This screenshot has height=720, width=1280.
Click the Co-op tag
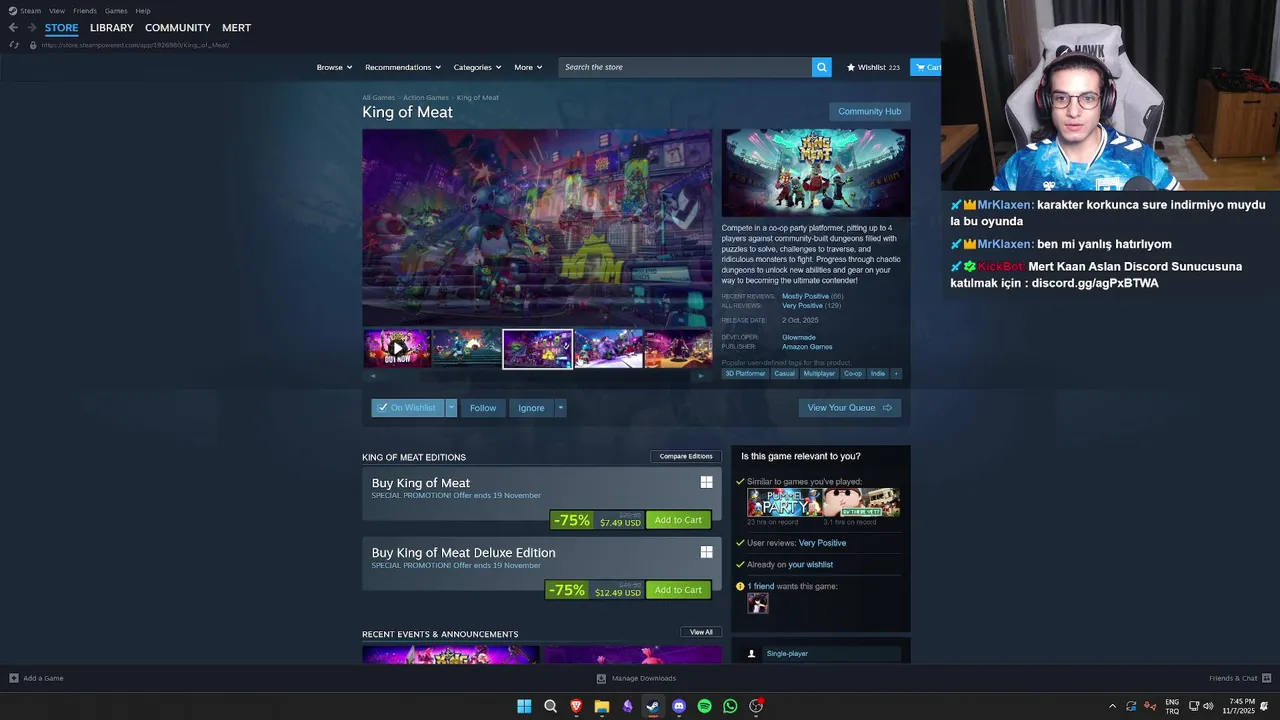click(x=853, y=374)
